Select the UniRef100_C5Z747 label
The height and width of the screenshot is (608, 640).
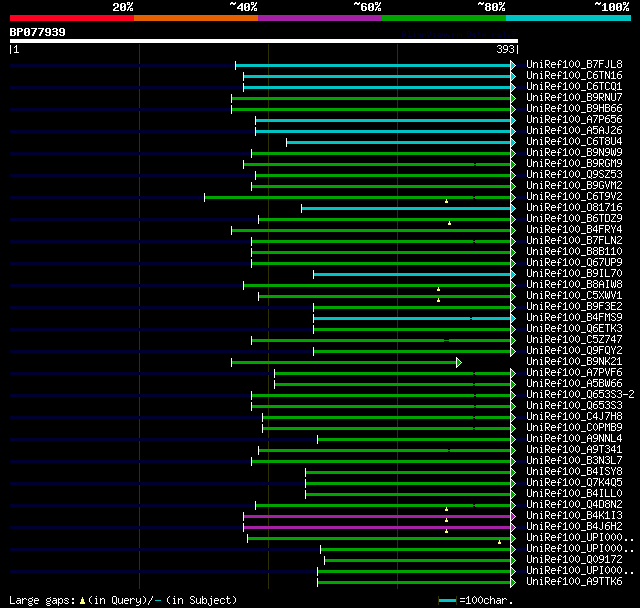point(574,340)
